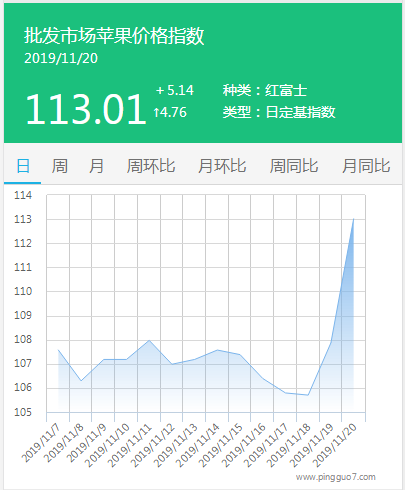Click the chart peak point at 113
405x490 pixels.
(353, 219)
